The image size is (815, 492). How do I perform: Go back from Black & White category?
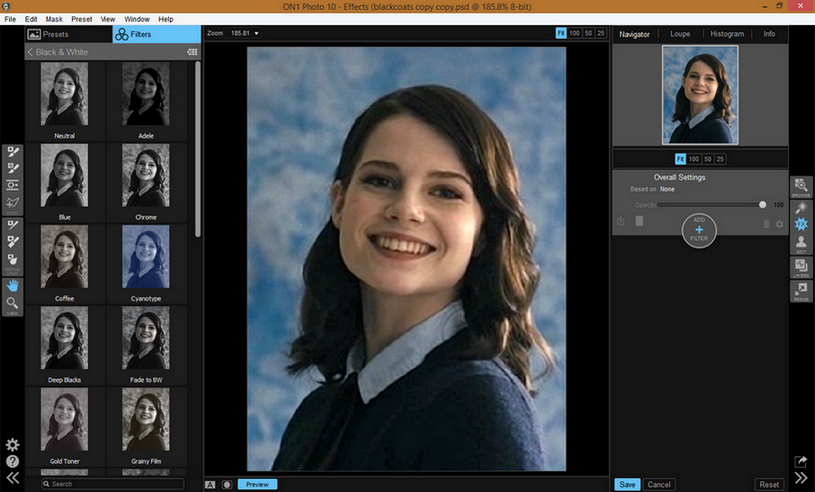click(x=30, y=52)
